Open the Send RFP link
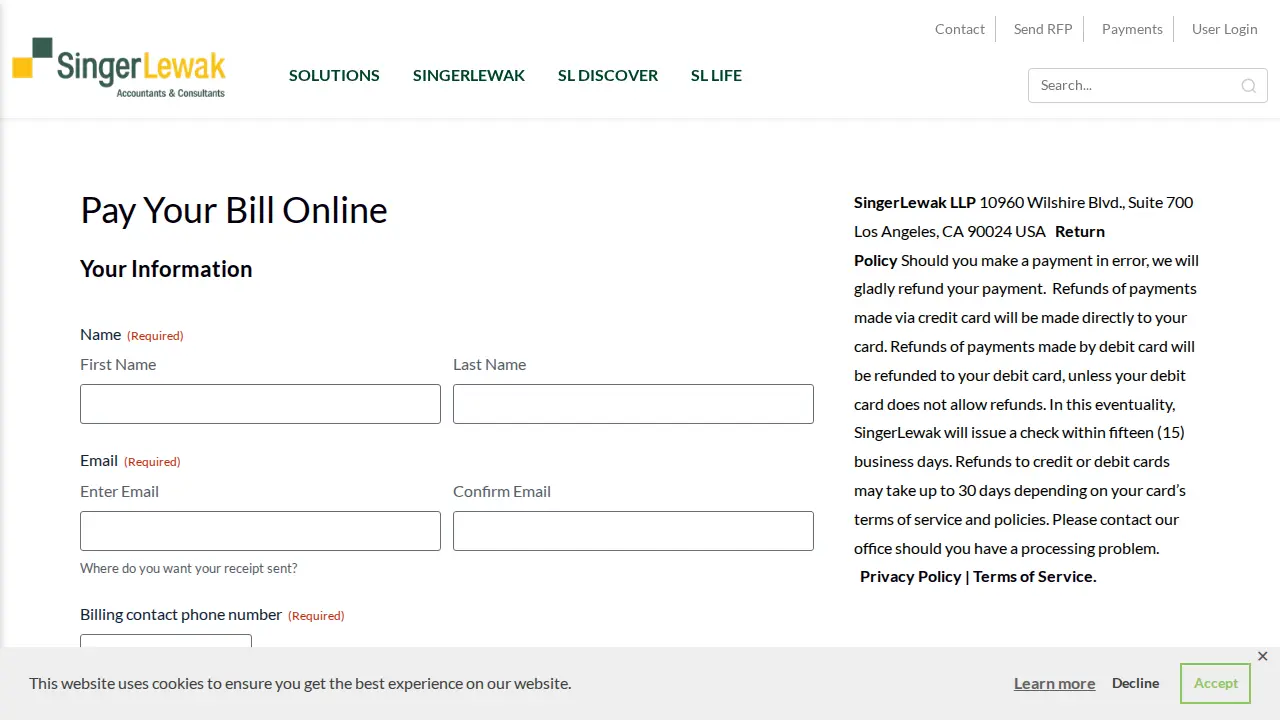The height and width of the screenshot is (720, 1280). pos(1043,29)
